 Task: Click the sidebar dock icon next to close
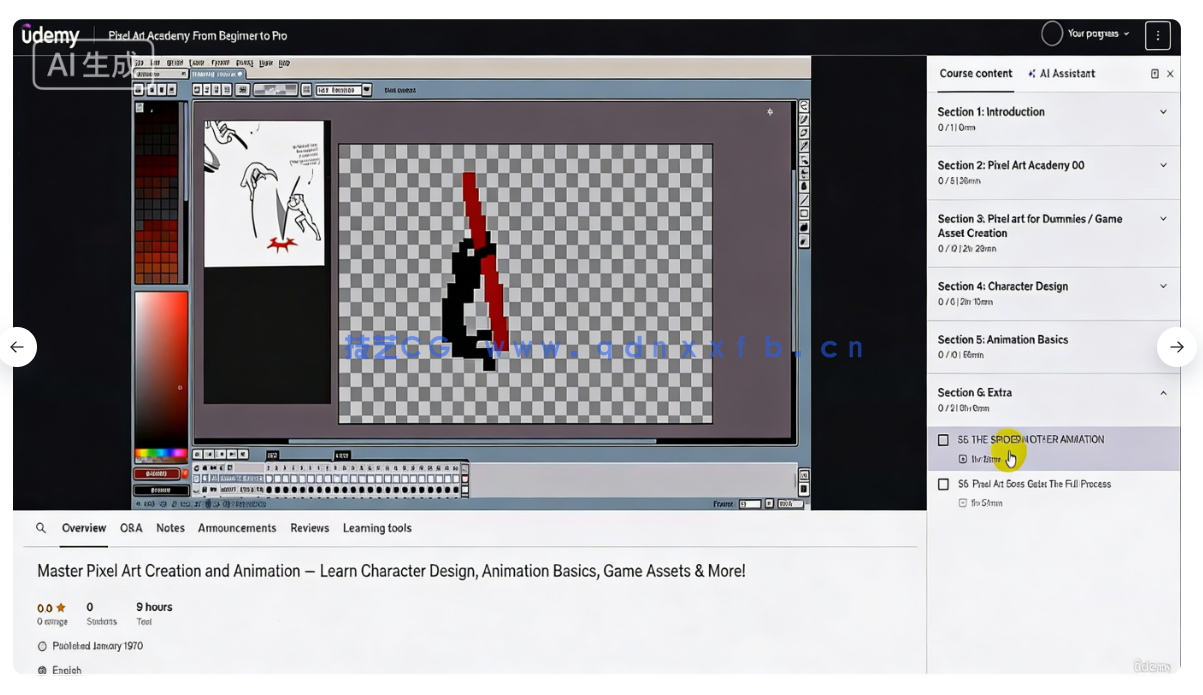1154,74
